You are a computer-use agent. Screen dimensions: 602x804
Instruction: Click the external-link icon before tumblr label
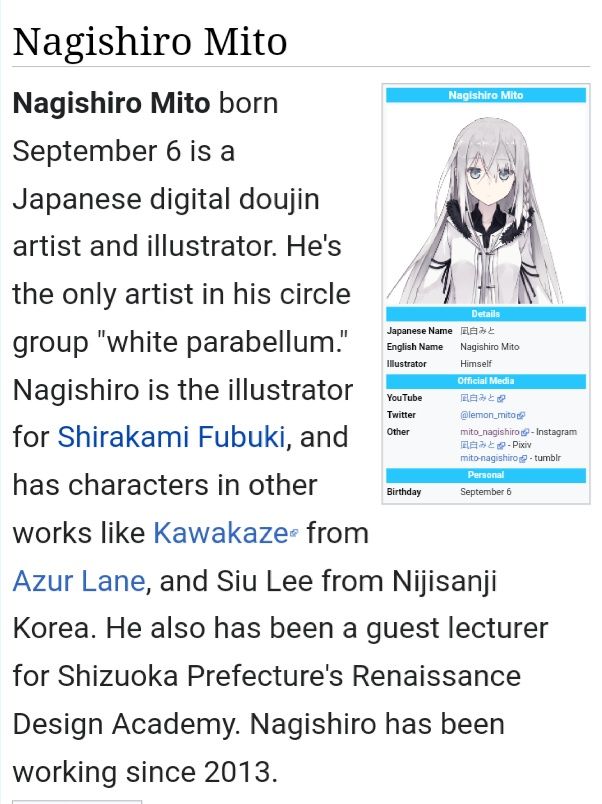point(523,458)
